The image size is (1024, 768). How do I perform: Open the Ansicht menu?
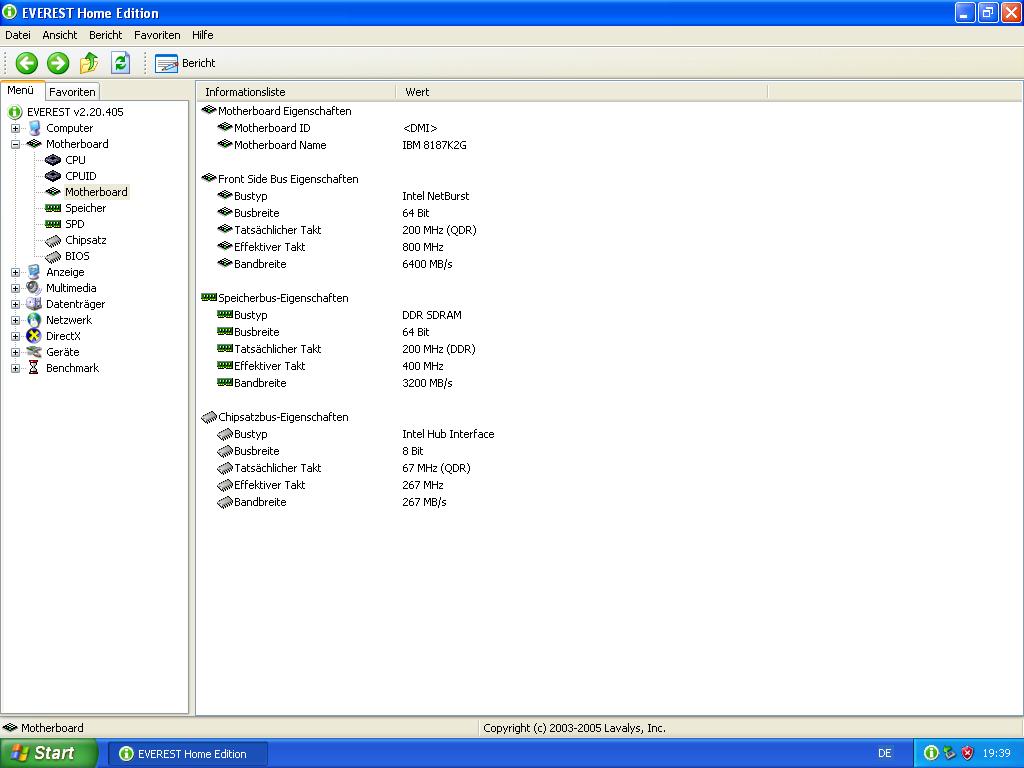point(59,35)
